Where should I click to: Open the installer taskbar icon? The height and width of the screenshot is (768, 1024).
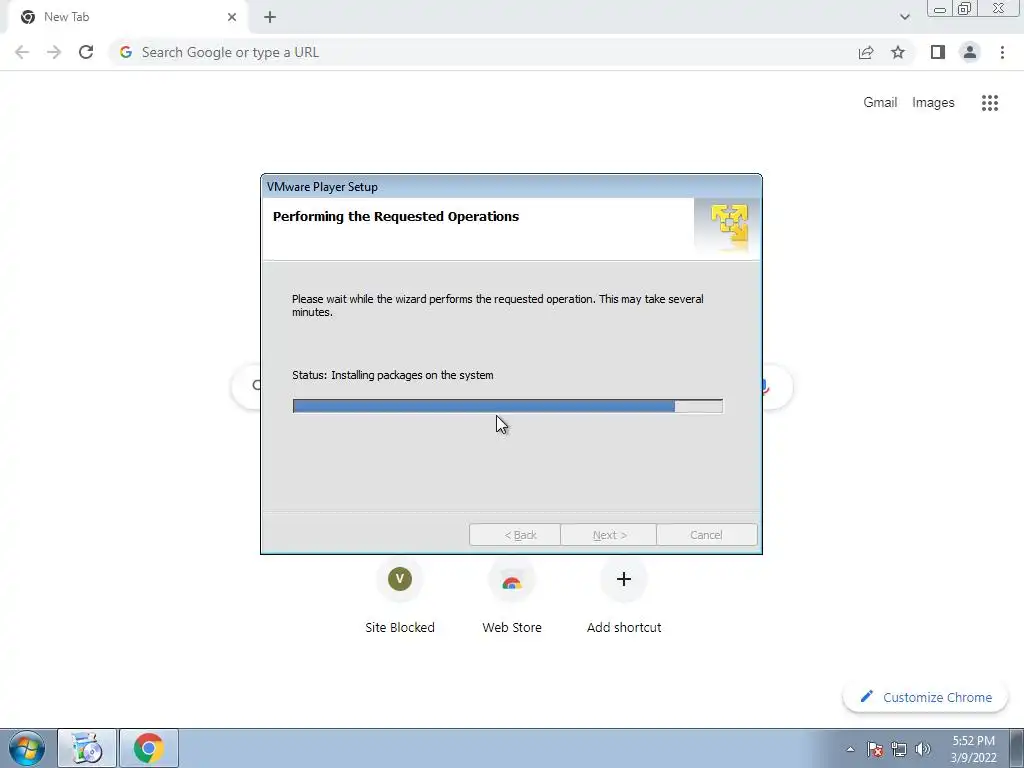pos(87,748)
